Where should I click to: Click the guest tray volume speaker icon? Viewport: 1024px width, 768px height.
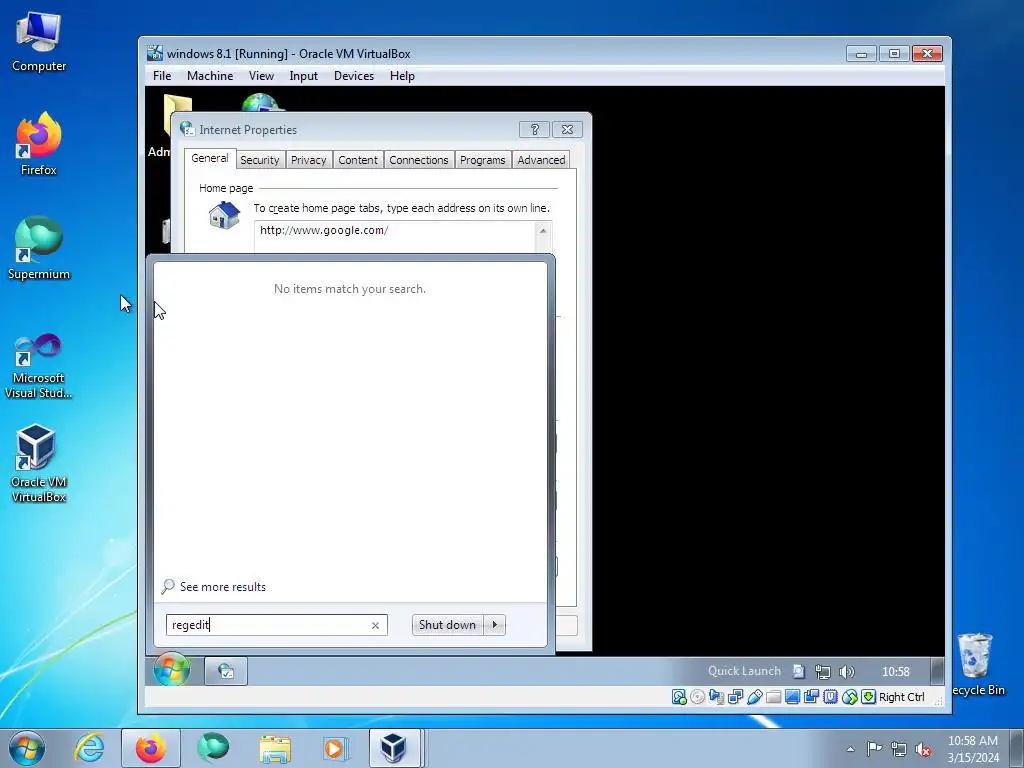tap(846, 671)
